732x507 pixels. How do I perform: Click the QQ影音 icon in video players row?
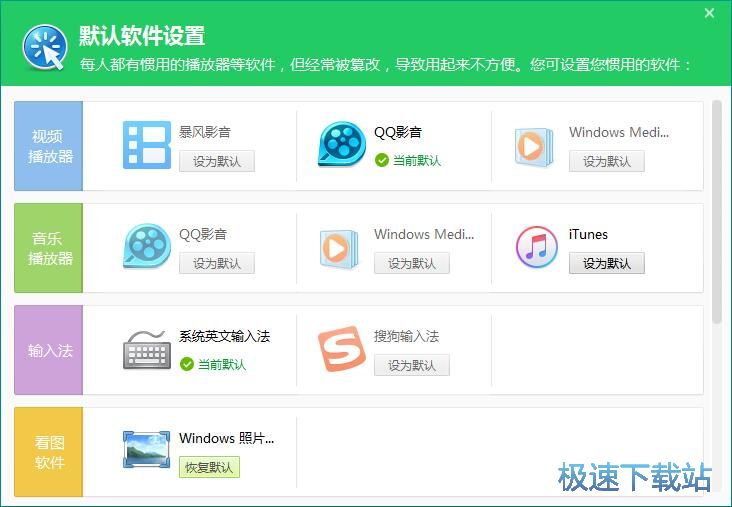pos(342,144)
